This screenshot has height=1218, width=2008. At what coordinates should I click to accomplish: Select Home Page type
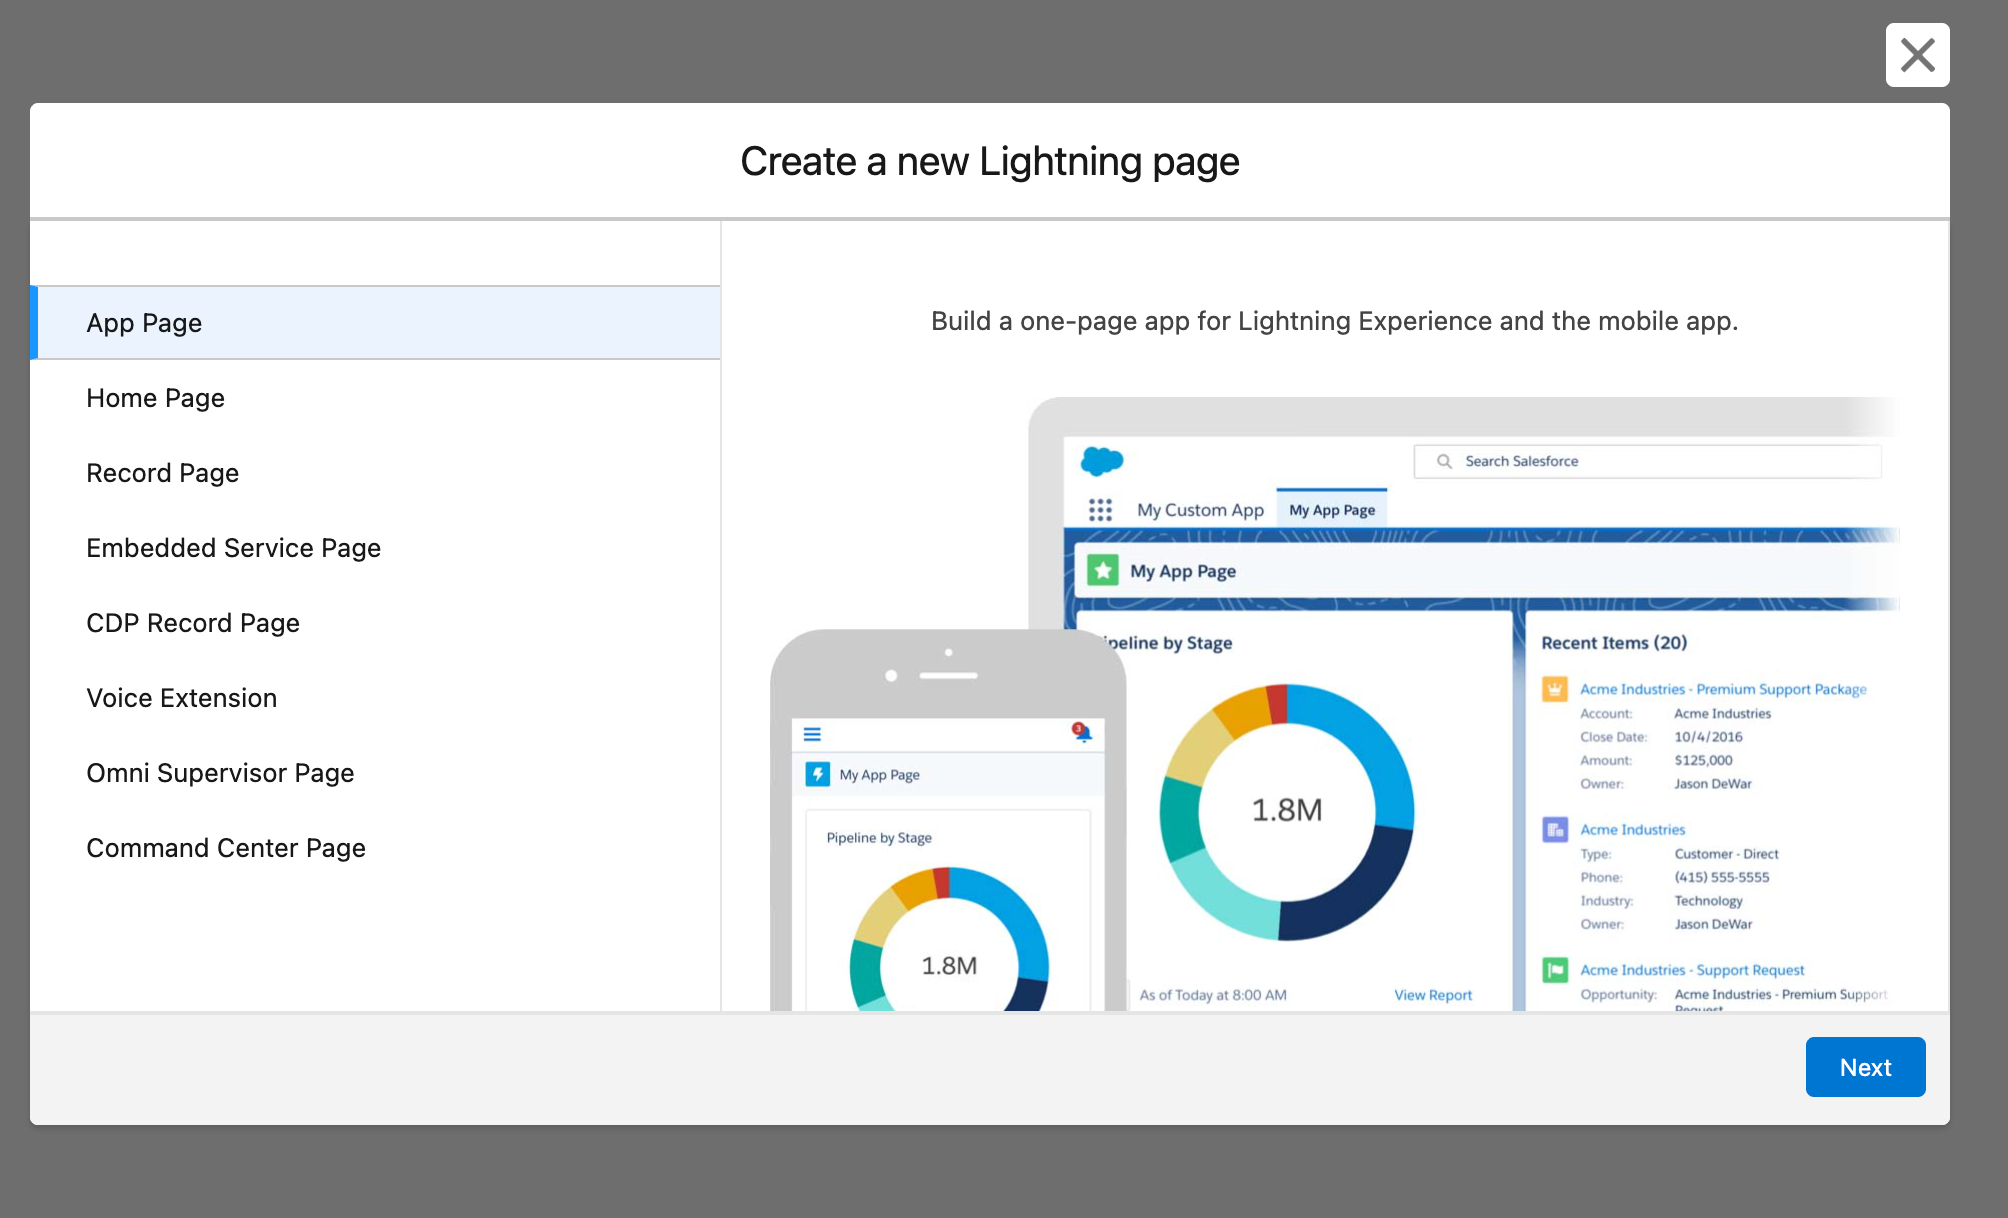pyautogui.click(x=375, y=398)
